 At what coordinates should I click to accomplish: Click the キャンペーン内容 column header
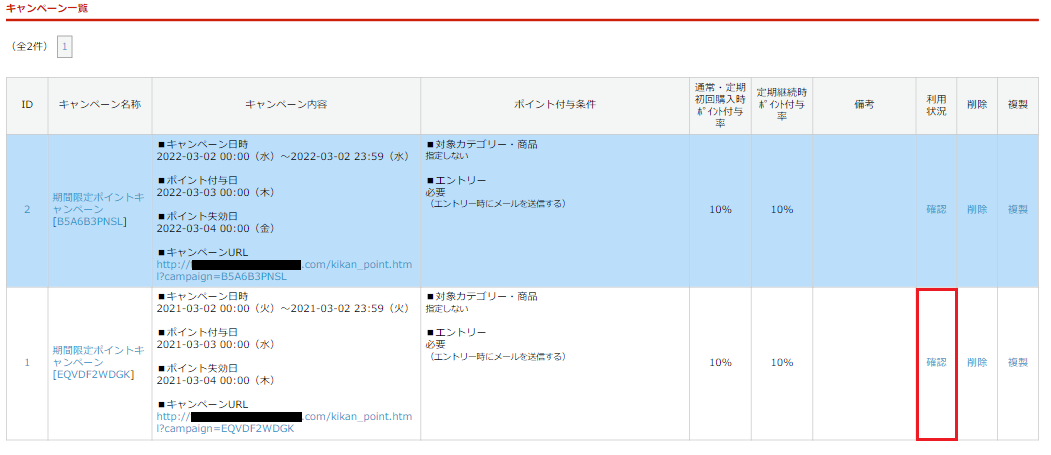click(x=286, y=105)
